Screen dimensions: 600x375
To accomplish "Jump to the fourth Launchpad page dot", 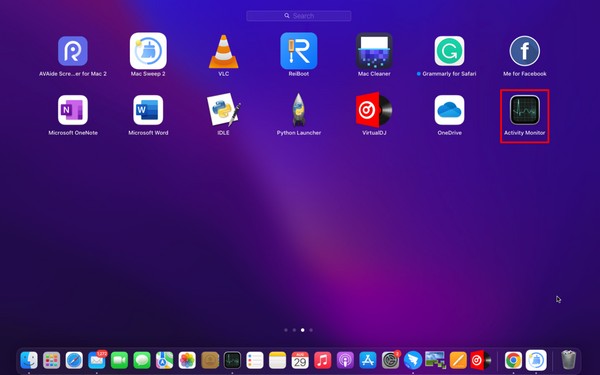I will pyautogui.click(x=311, y=330).
